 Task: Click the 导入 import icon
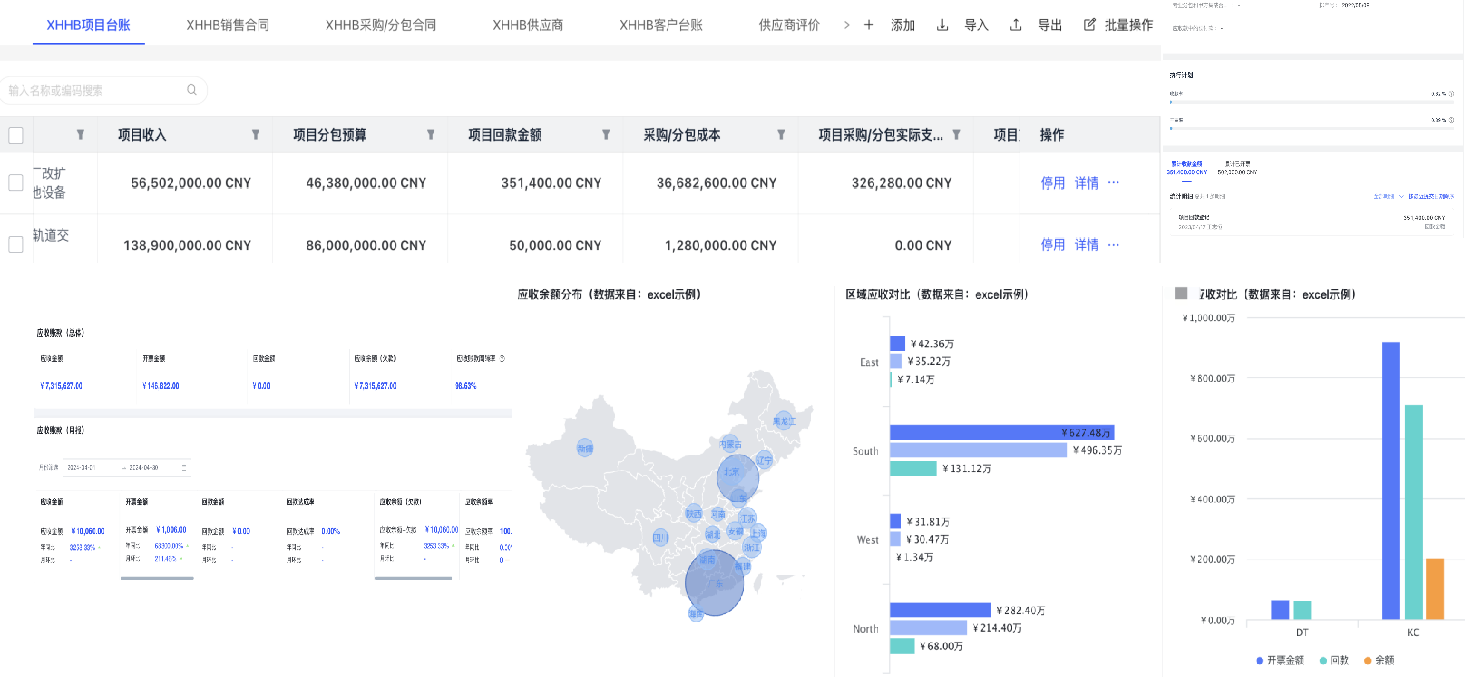(x=942, y=25)
